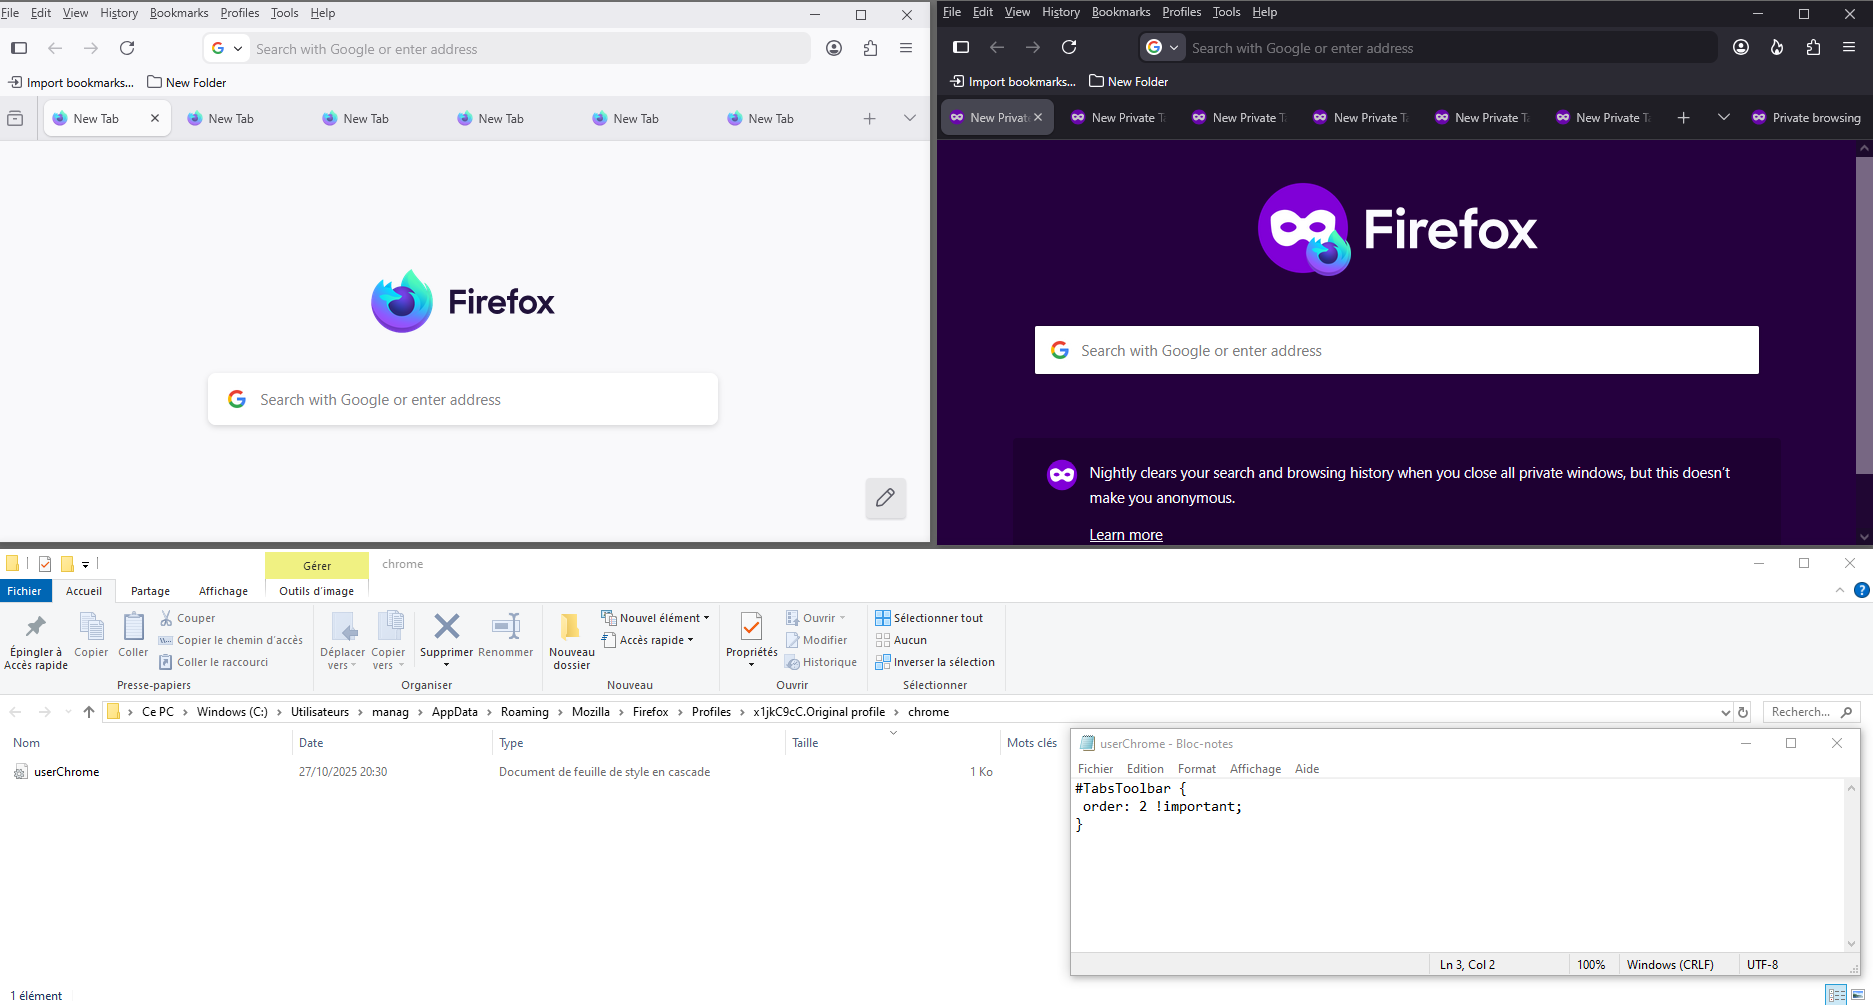
Task: Click the Profiles breadcrumb in Explorer address bar
Action: [x=711, y=712]
